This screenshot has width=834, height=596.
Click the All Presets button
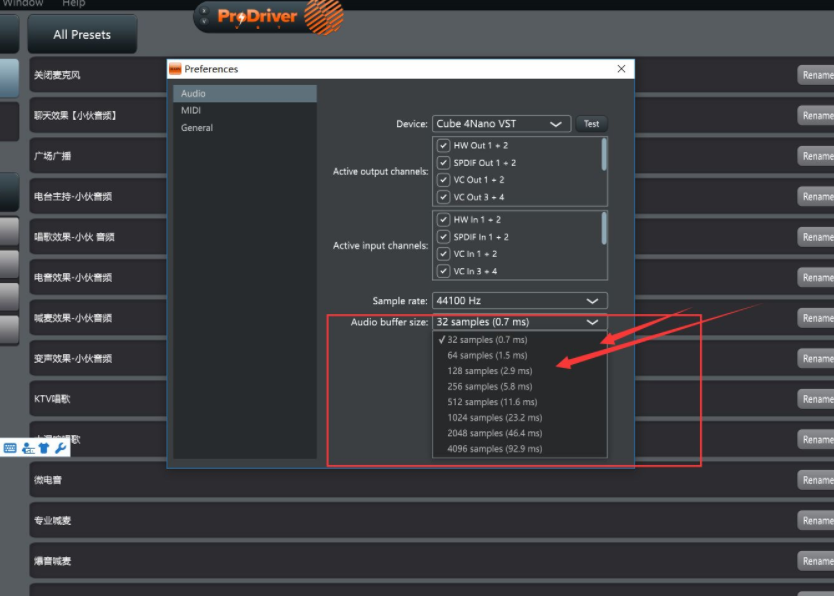click(x=82, y=35)
